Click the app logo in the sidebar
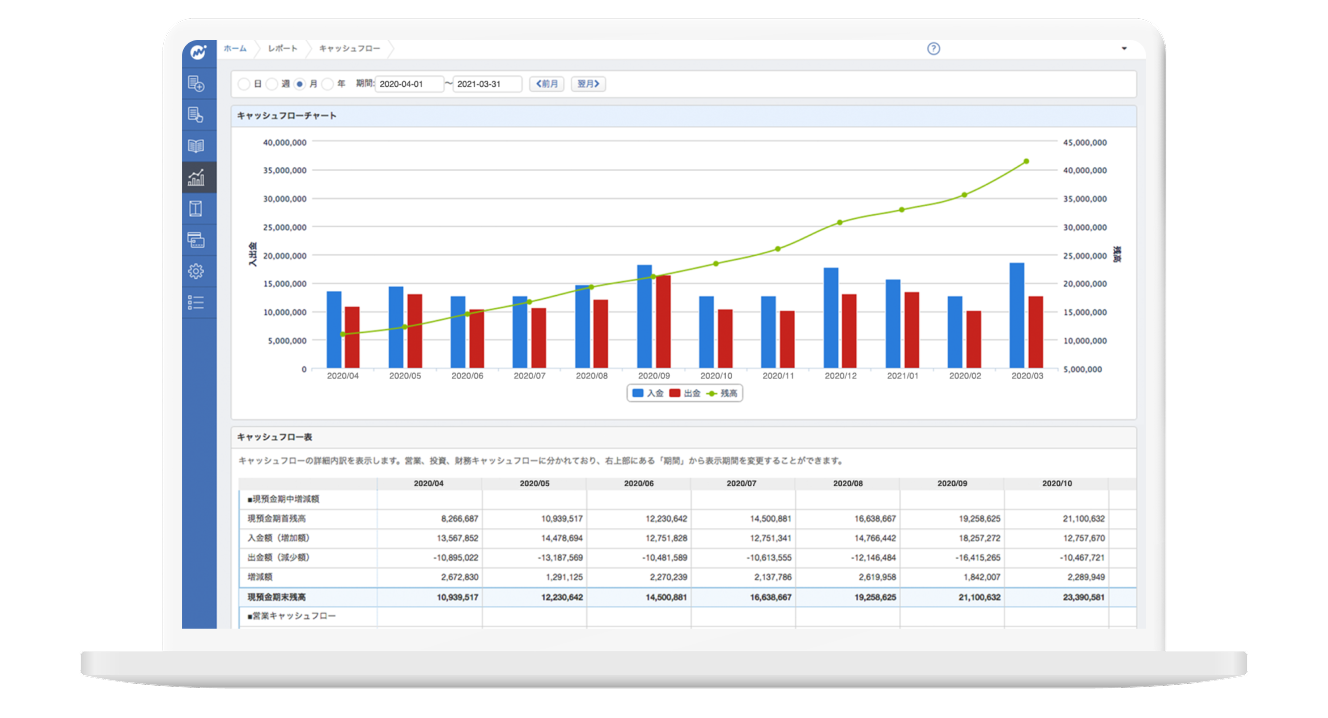1328x718 pixels. [198, 51]
